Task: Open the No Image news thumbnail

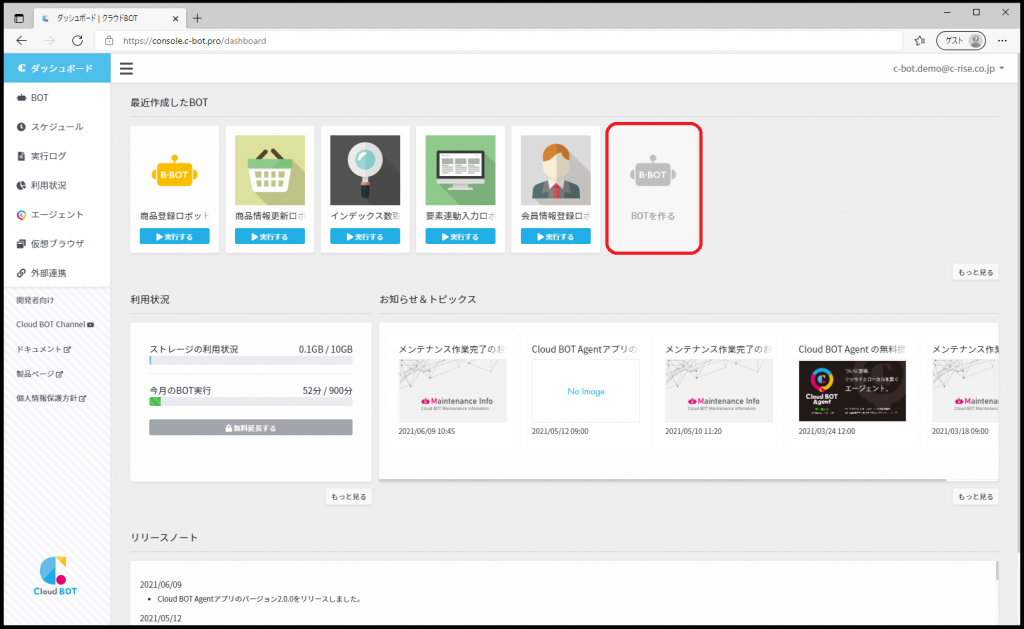Action: [x=586, y=391]
